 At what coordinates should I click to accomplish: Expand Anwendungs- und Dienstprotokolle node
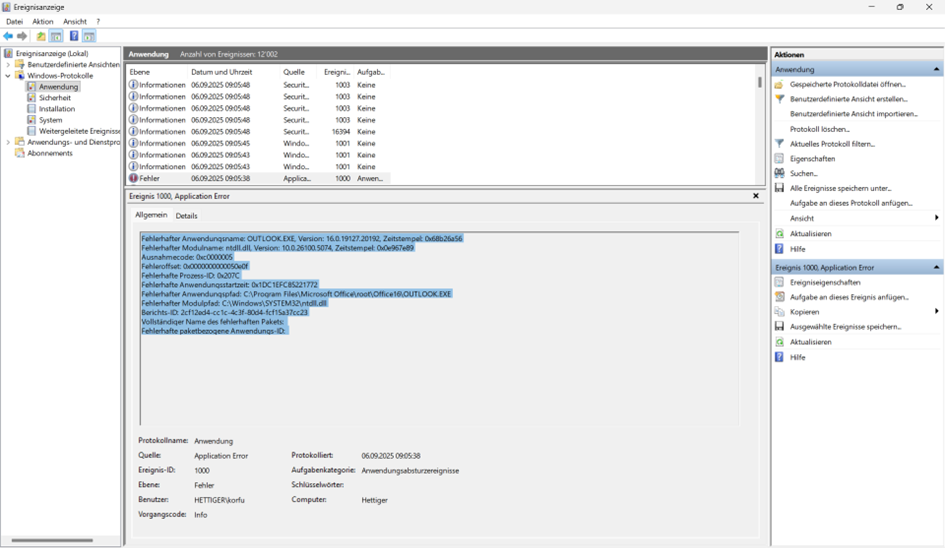click(x=8, y=142)
